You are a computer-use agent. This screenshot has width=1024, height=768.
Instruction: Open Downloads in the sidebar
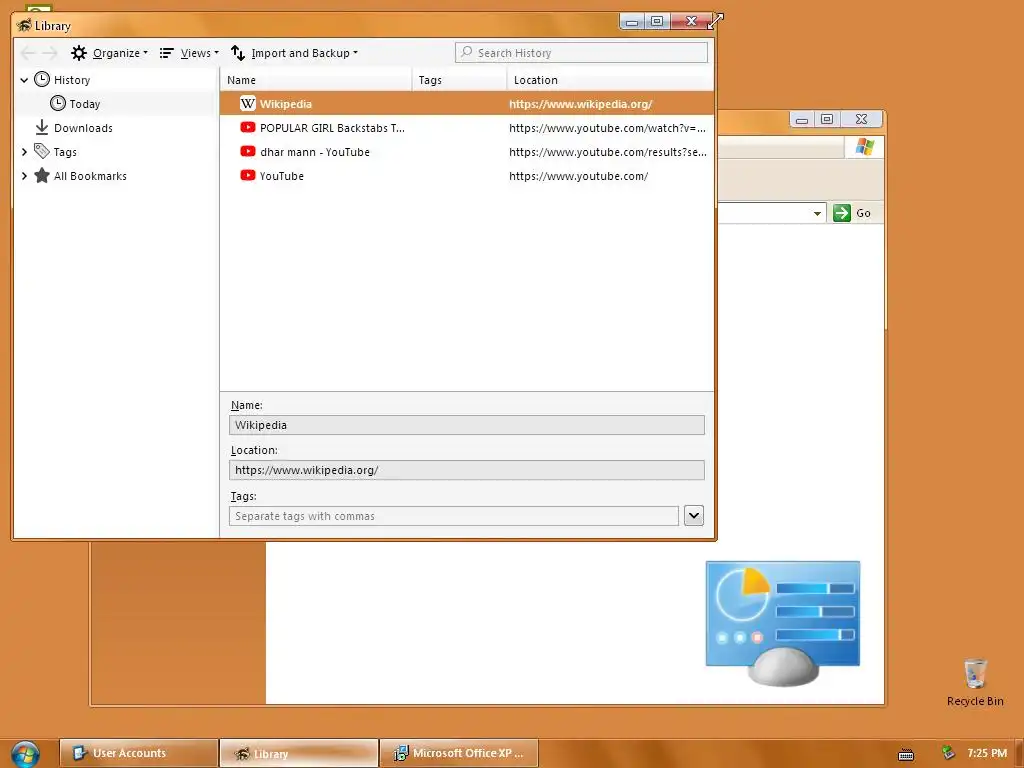coord(83,128)
